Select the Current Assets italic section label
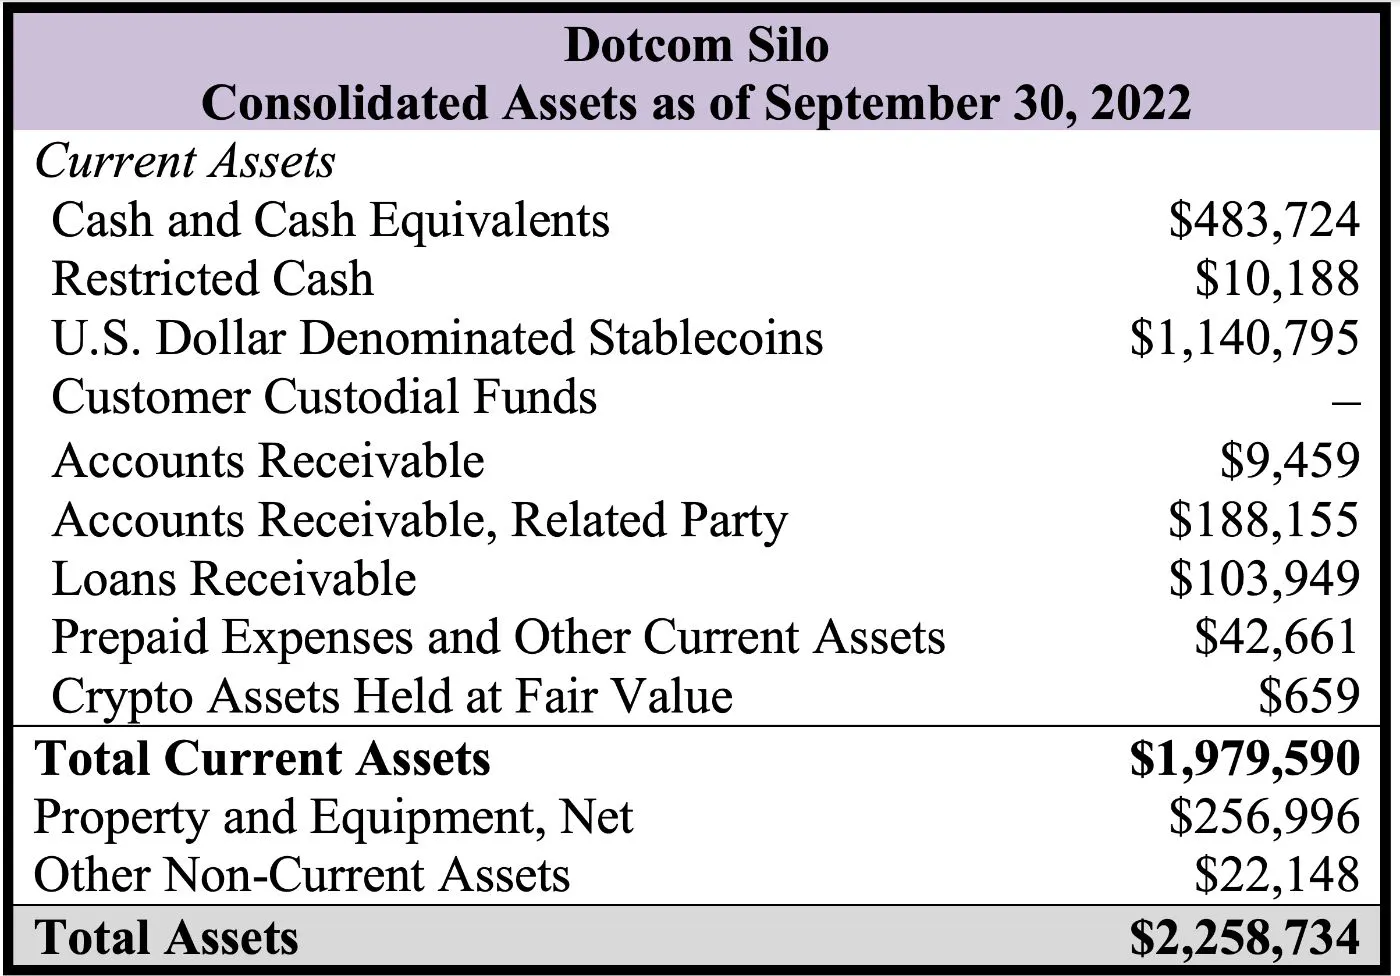 point(185,162)
